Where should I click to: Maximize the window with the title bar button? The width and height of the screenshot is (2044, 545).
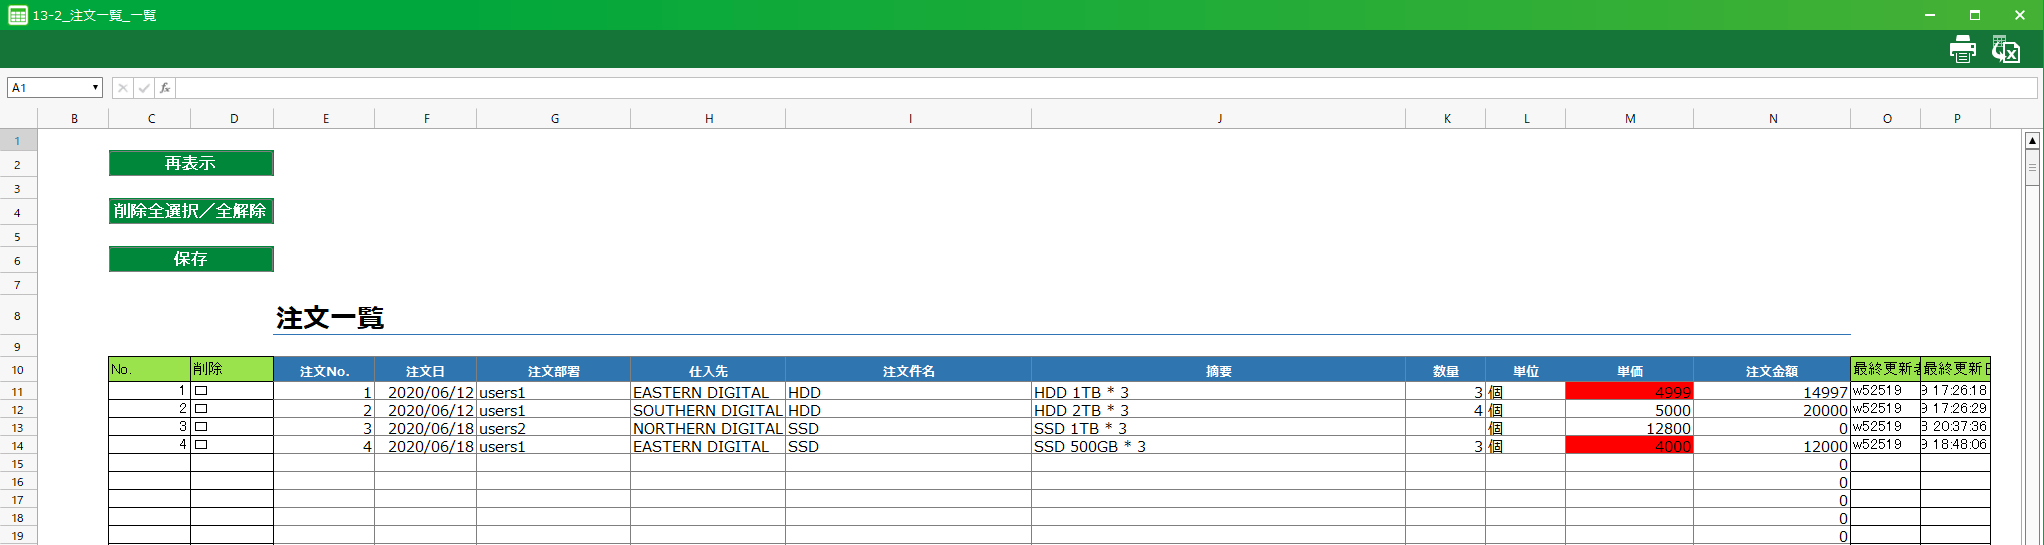(1974, 15)
